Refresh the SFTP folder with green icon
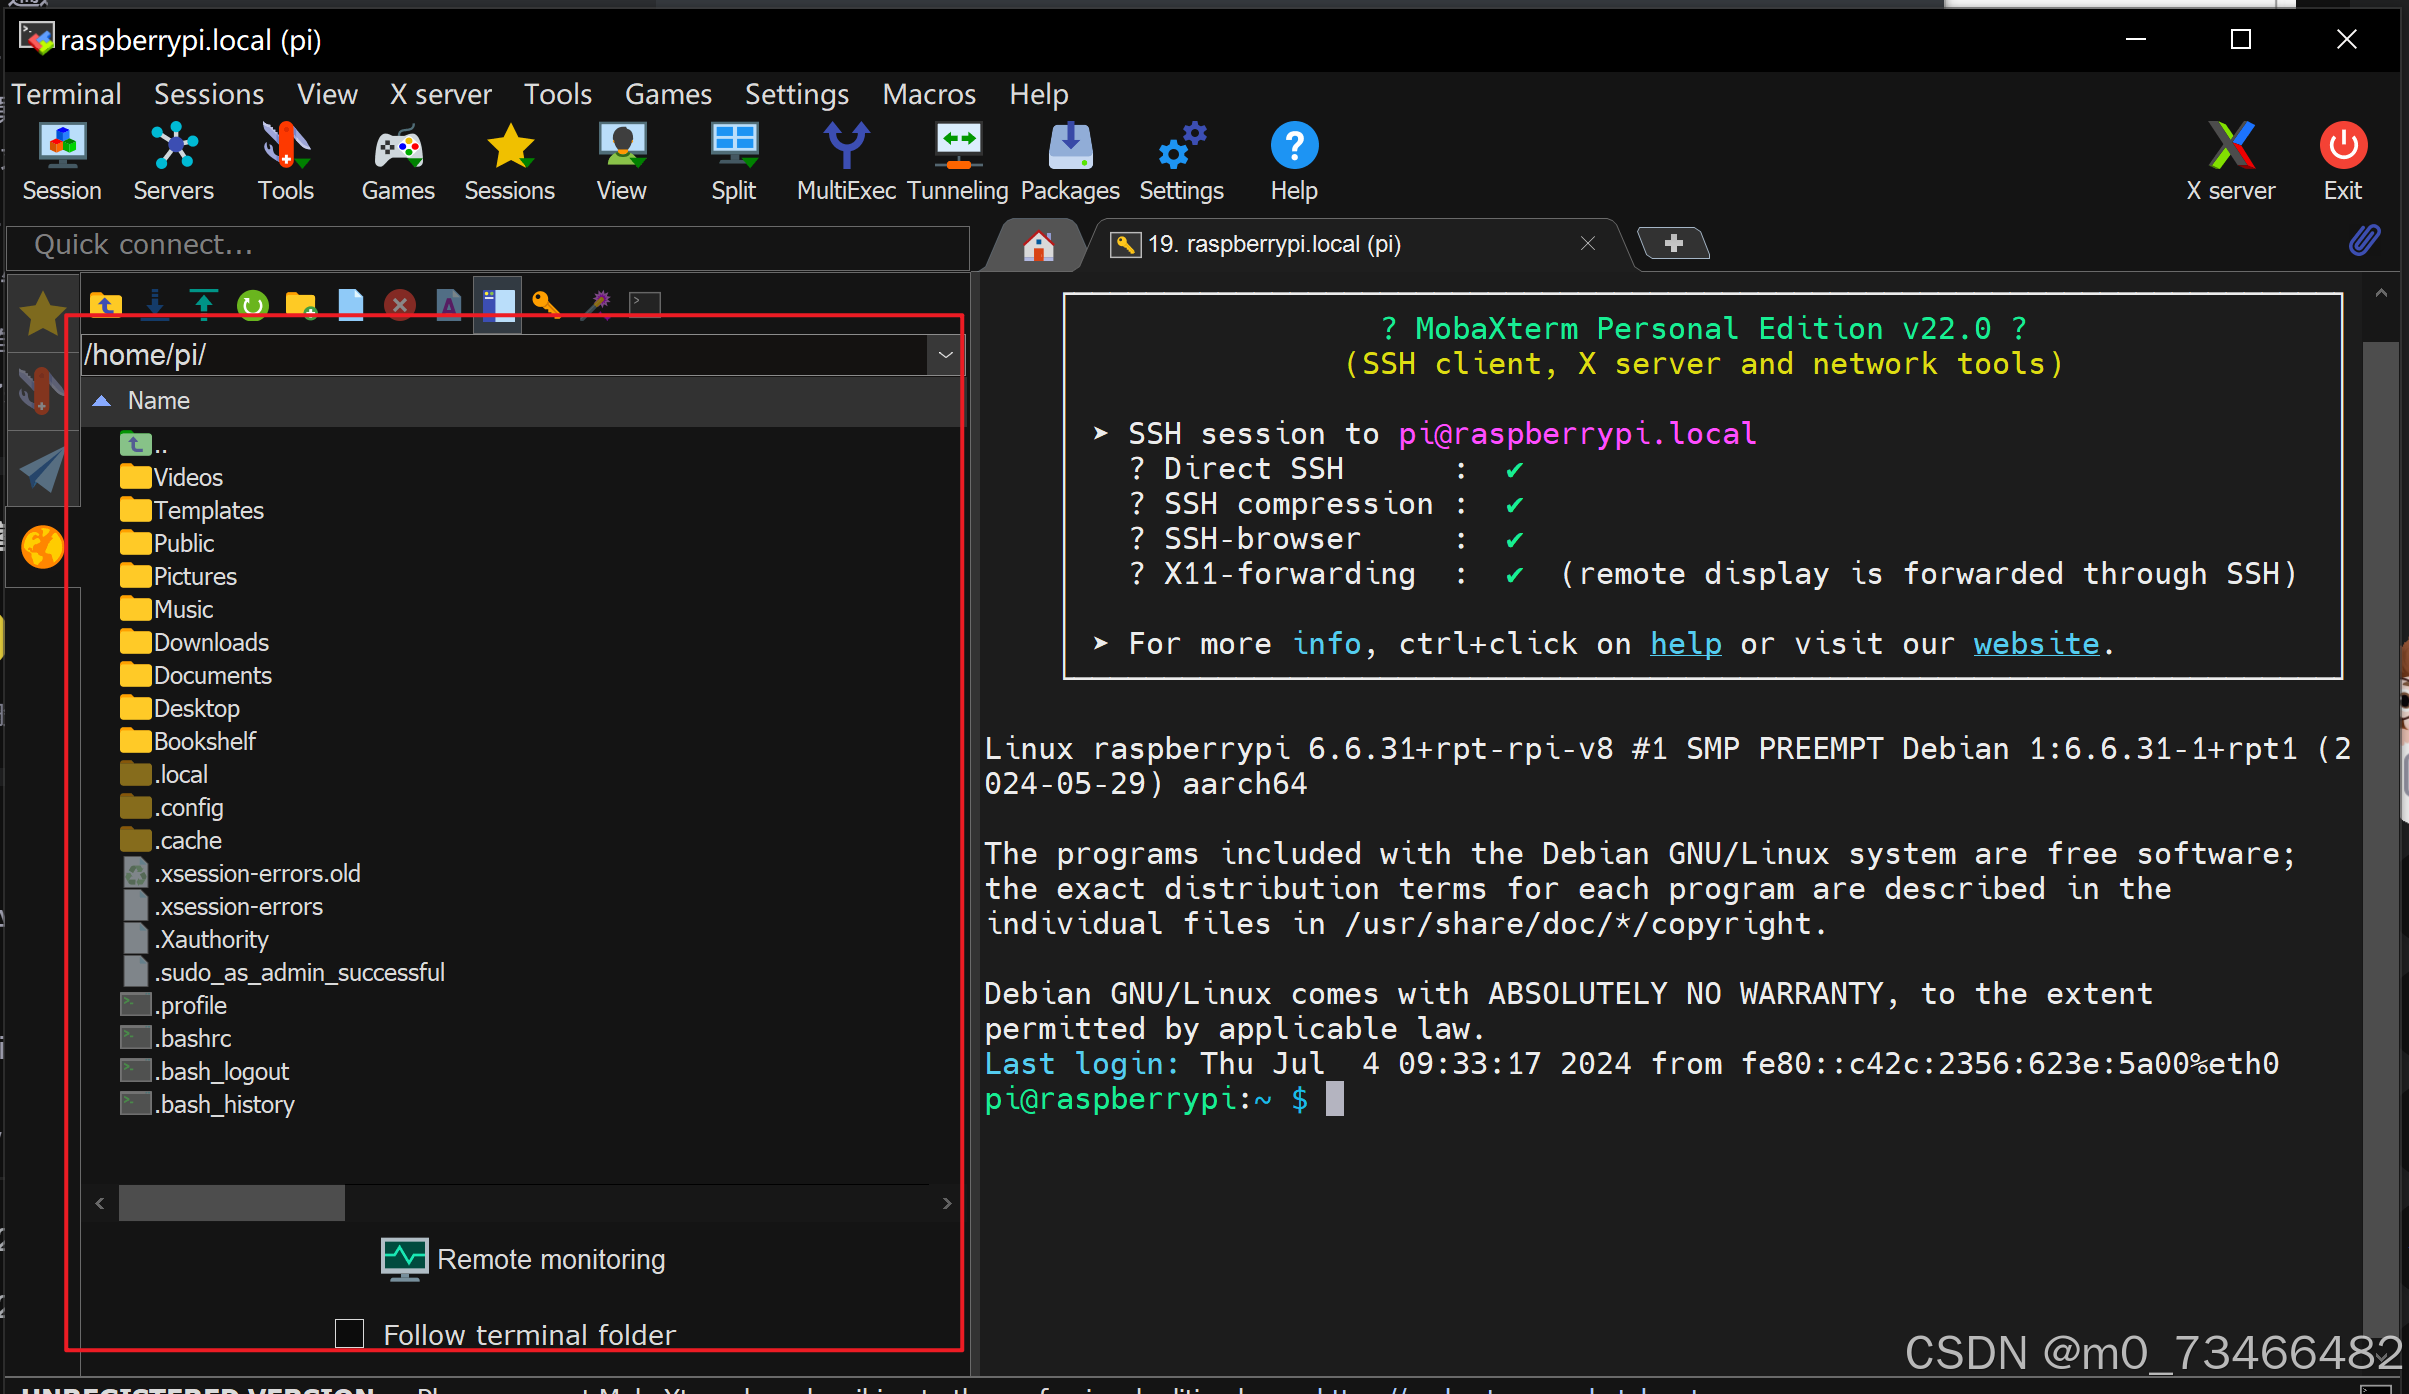 tap(253, 304)
